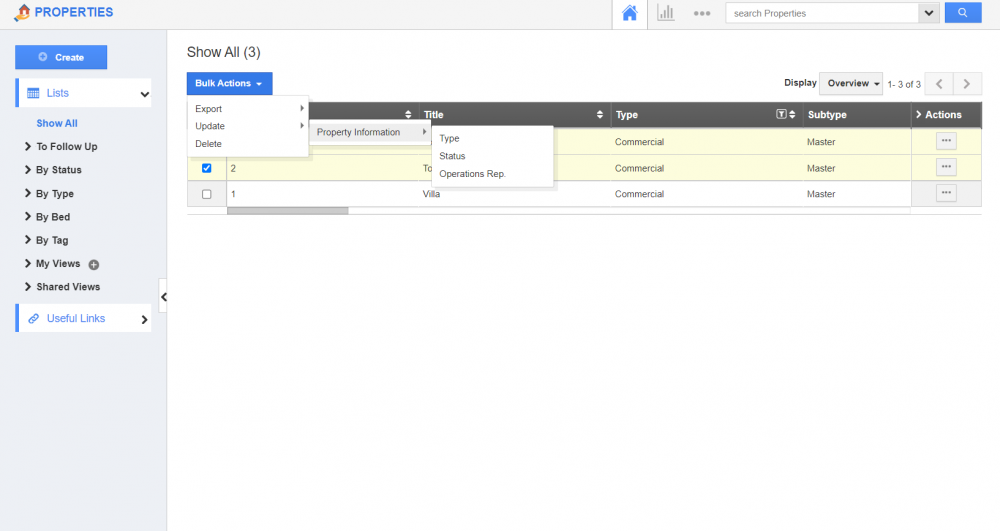Open the search Properties dropdown arrow
1000x531 pixels.
[x=929, y=13]
